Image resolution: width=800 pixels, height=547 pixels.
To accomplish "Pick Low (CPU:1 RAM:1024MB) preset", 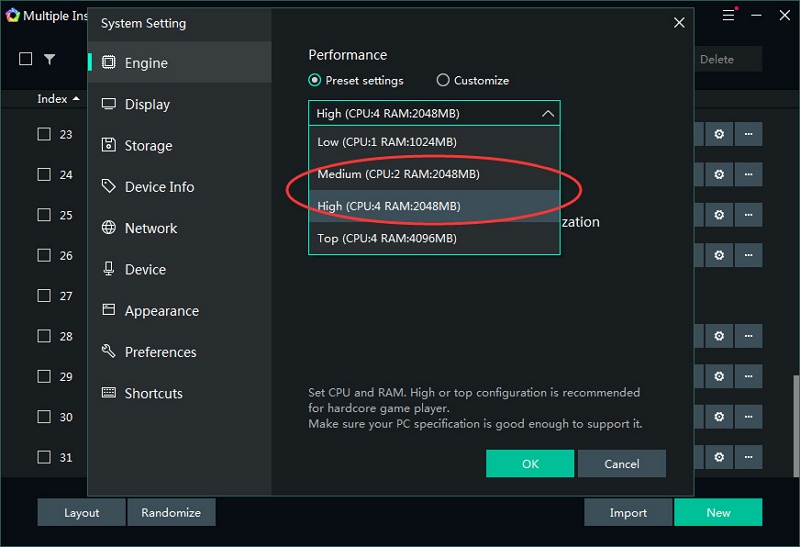I will pyautogui.click(x=434, y=142).
